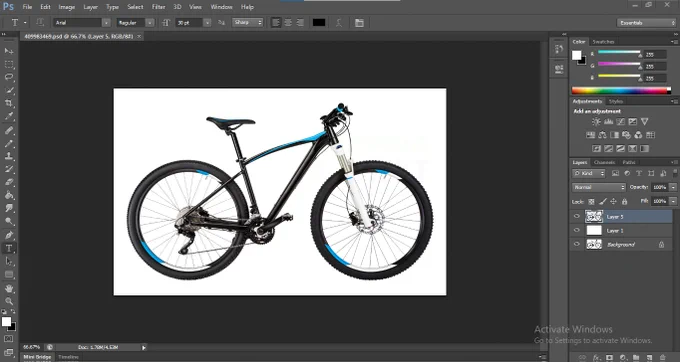Open the Filter menu
680x362 pixels.
[x=158, y=7]
